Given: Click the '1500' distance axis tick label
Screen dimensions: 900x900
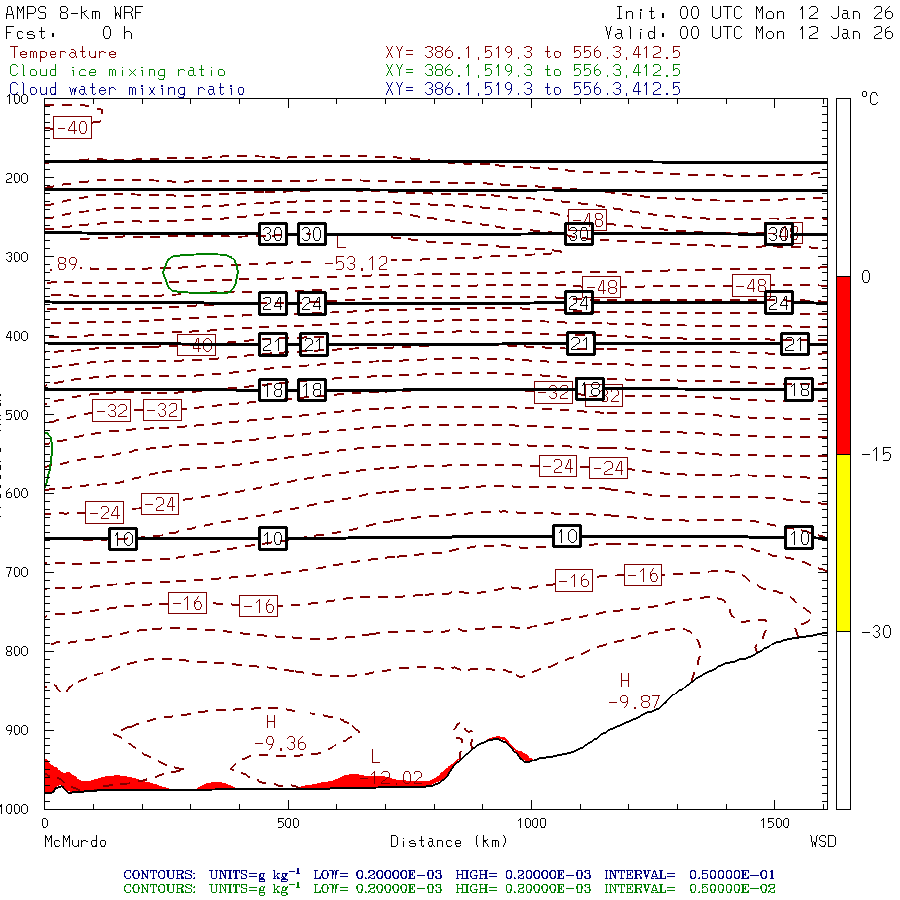Looking at the screenshot, I should tap(775, 824).
